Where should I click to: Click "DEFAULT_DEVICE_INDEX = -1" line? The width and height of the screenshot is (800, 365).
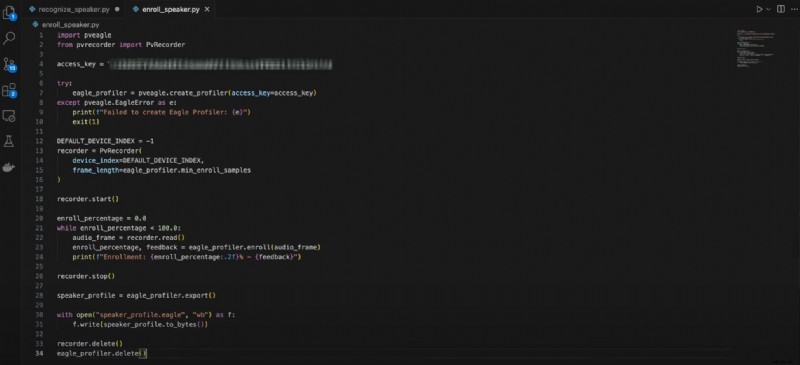(105, 141)
